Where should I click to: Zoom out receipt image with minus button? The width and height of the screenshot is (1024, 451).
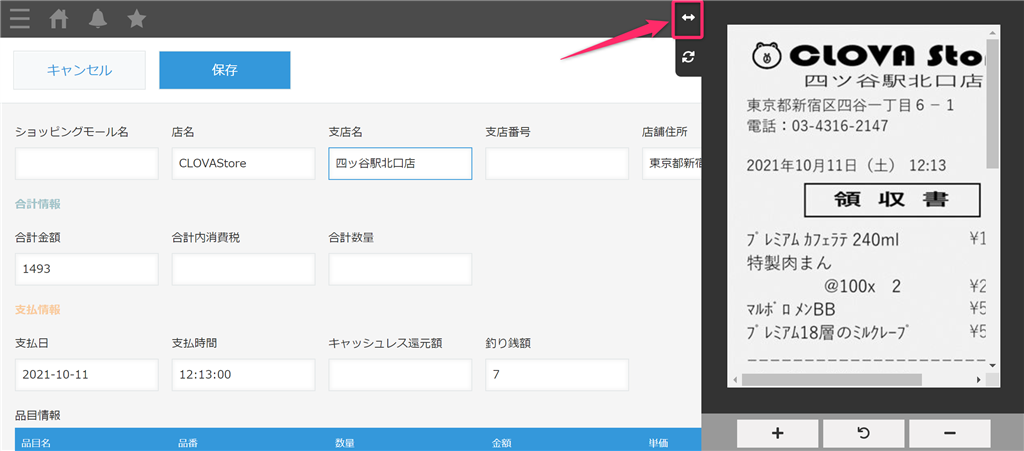point(950,433)
